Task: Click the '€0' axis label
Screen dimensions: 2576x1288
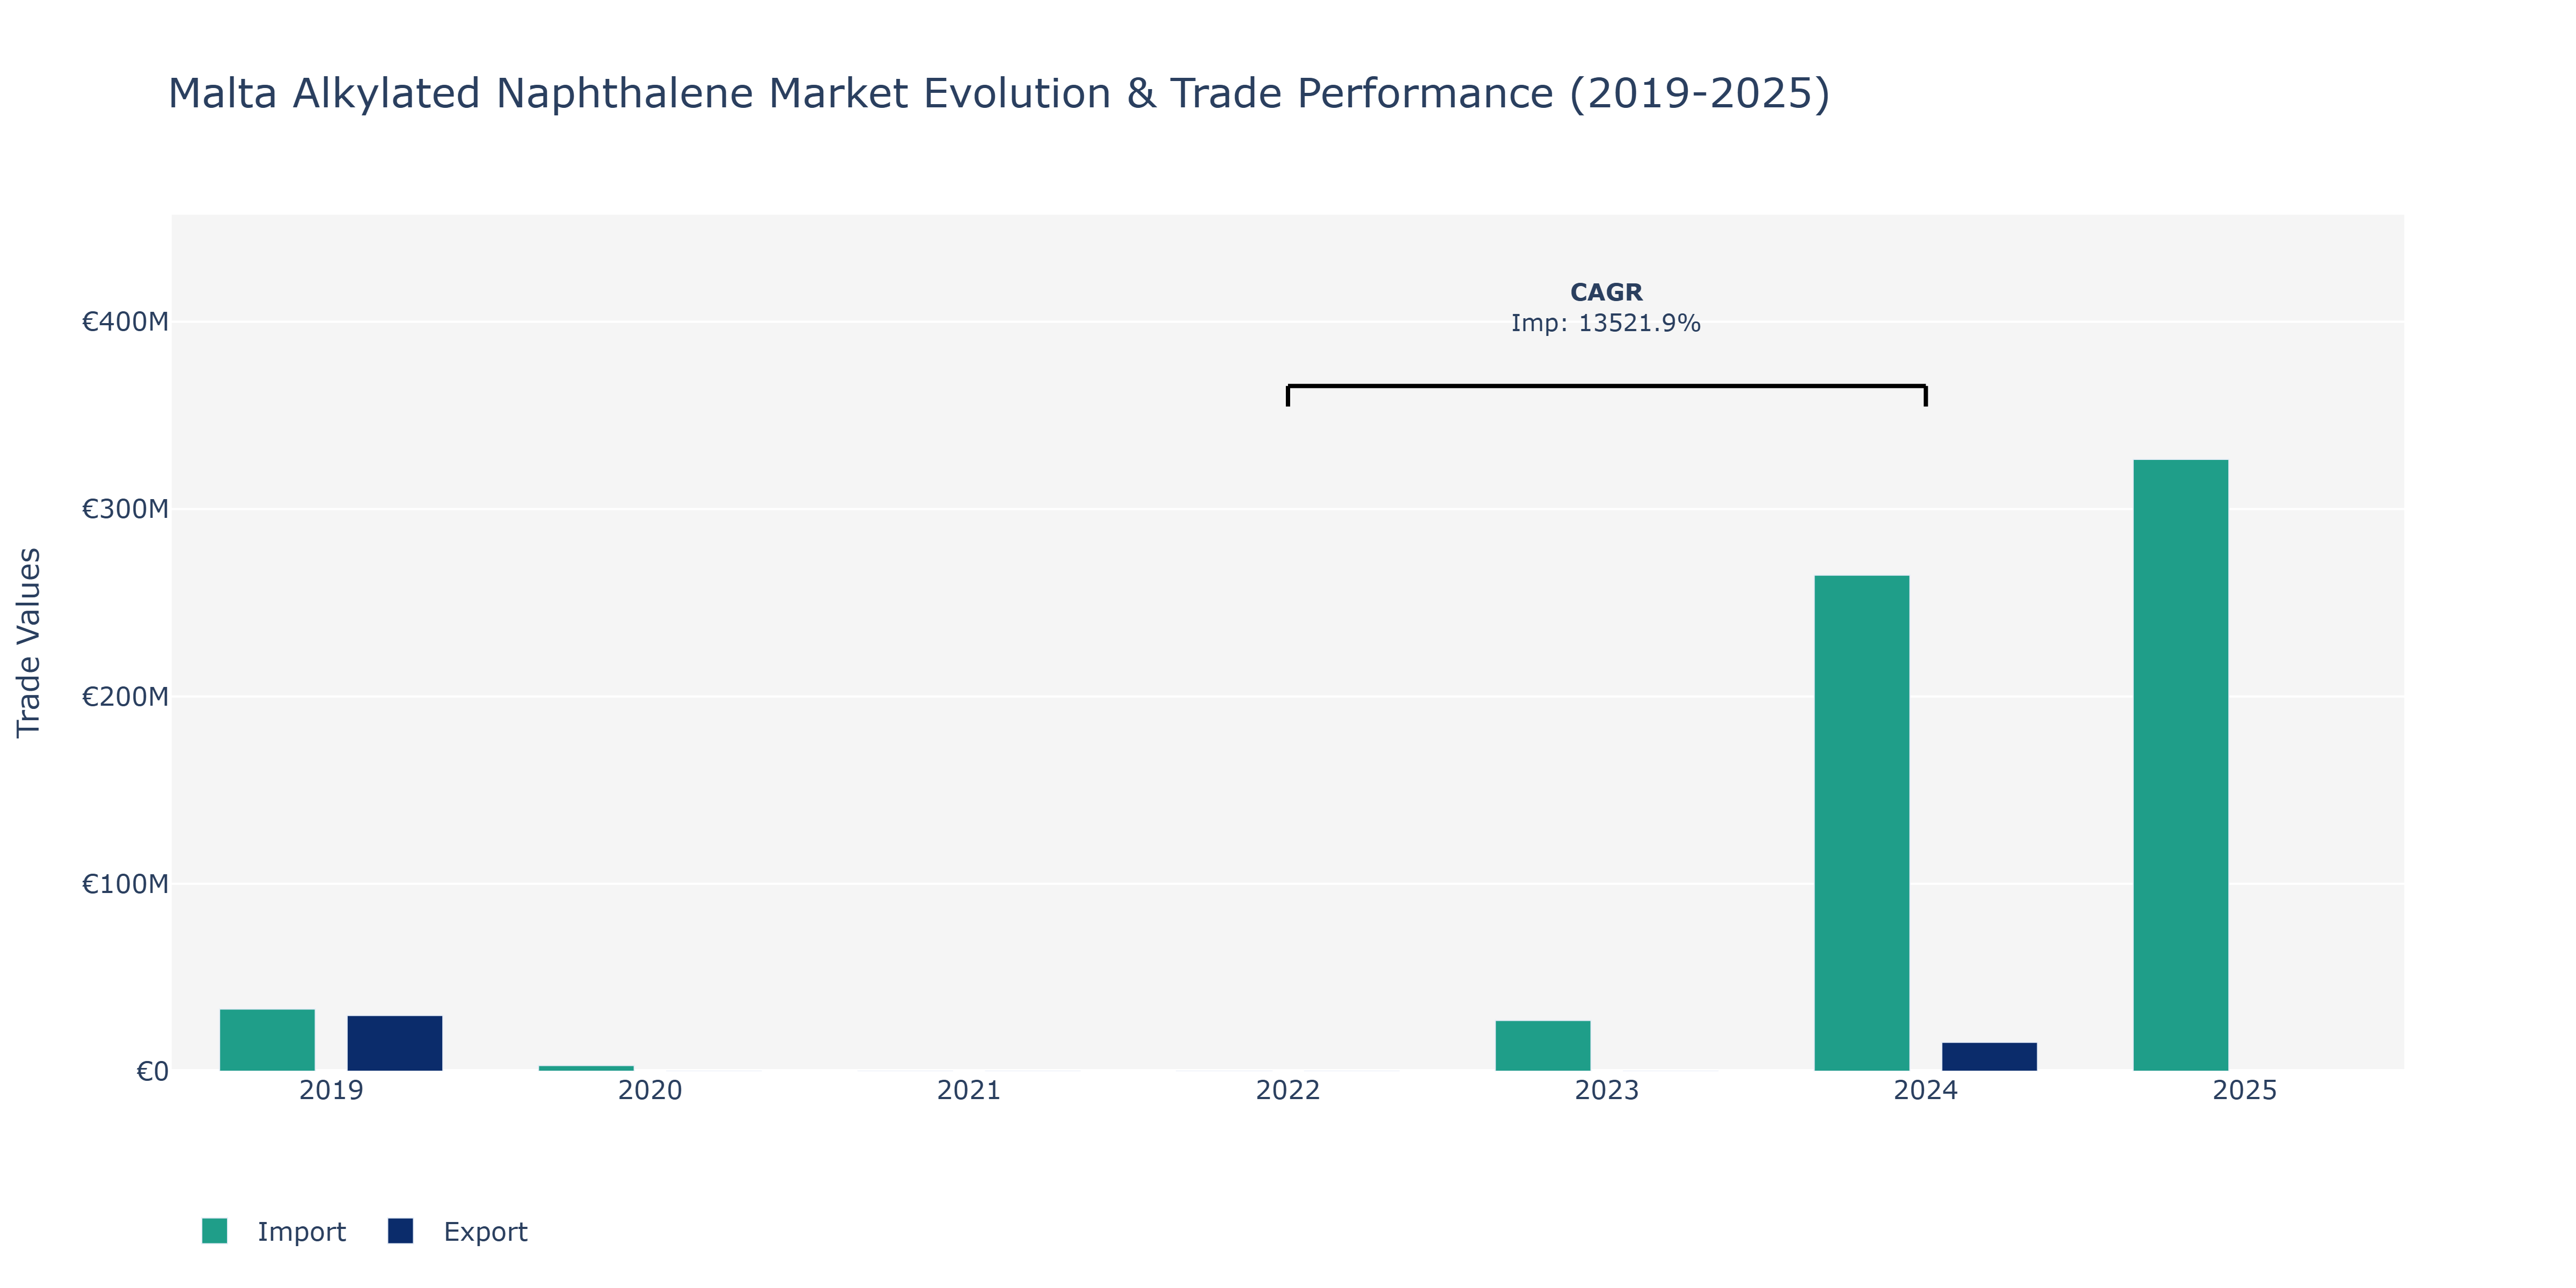Action: (152, 1071)
